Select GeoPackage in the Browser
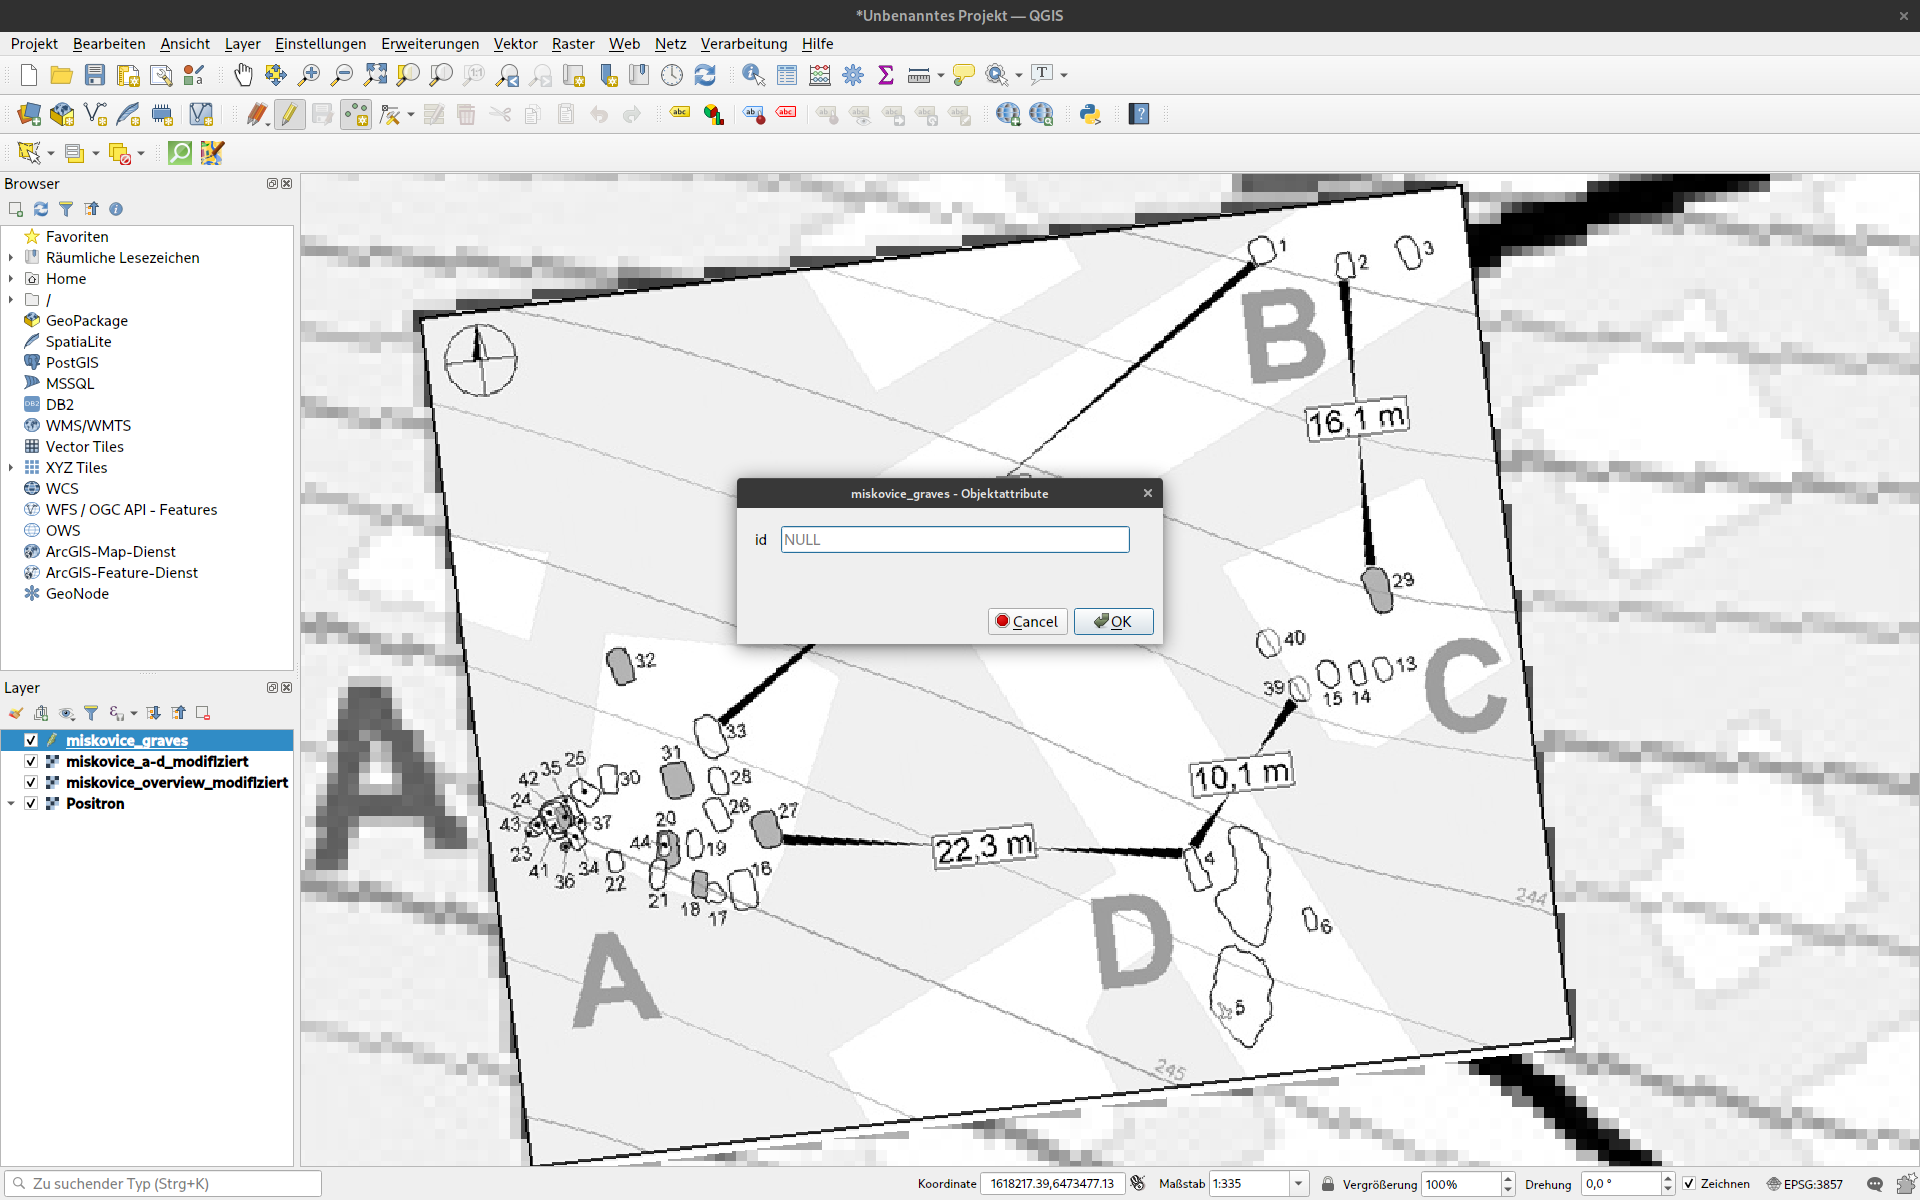 click(87, 321)
